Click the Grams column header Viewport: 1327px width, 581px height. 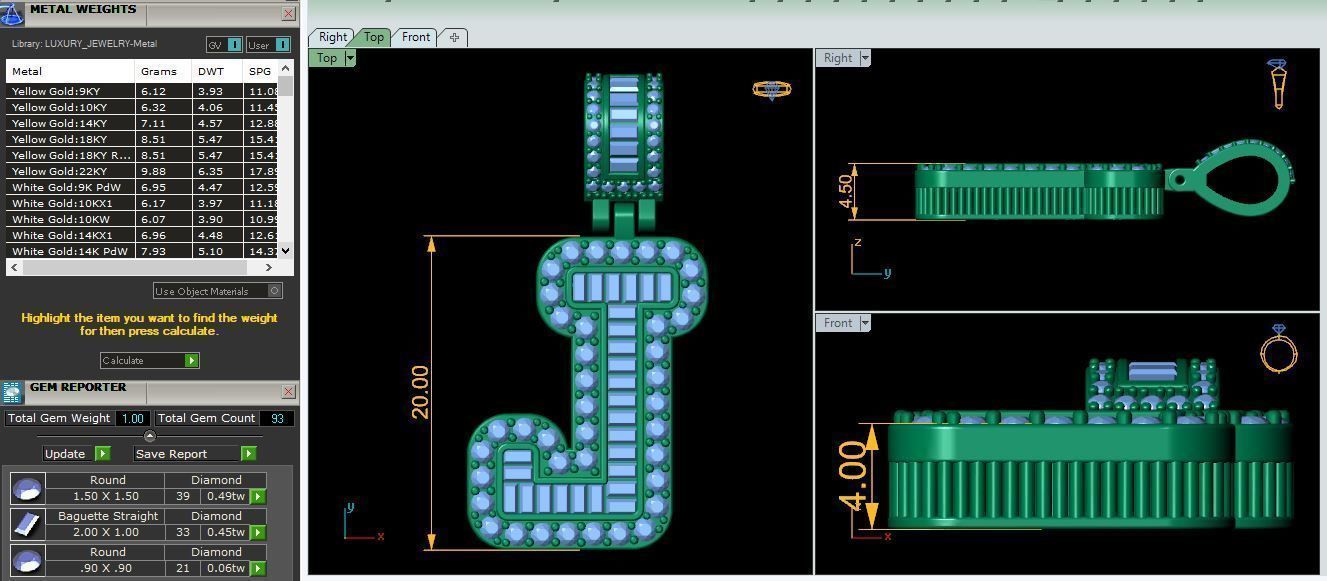(x=164, y=71)
